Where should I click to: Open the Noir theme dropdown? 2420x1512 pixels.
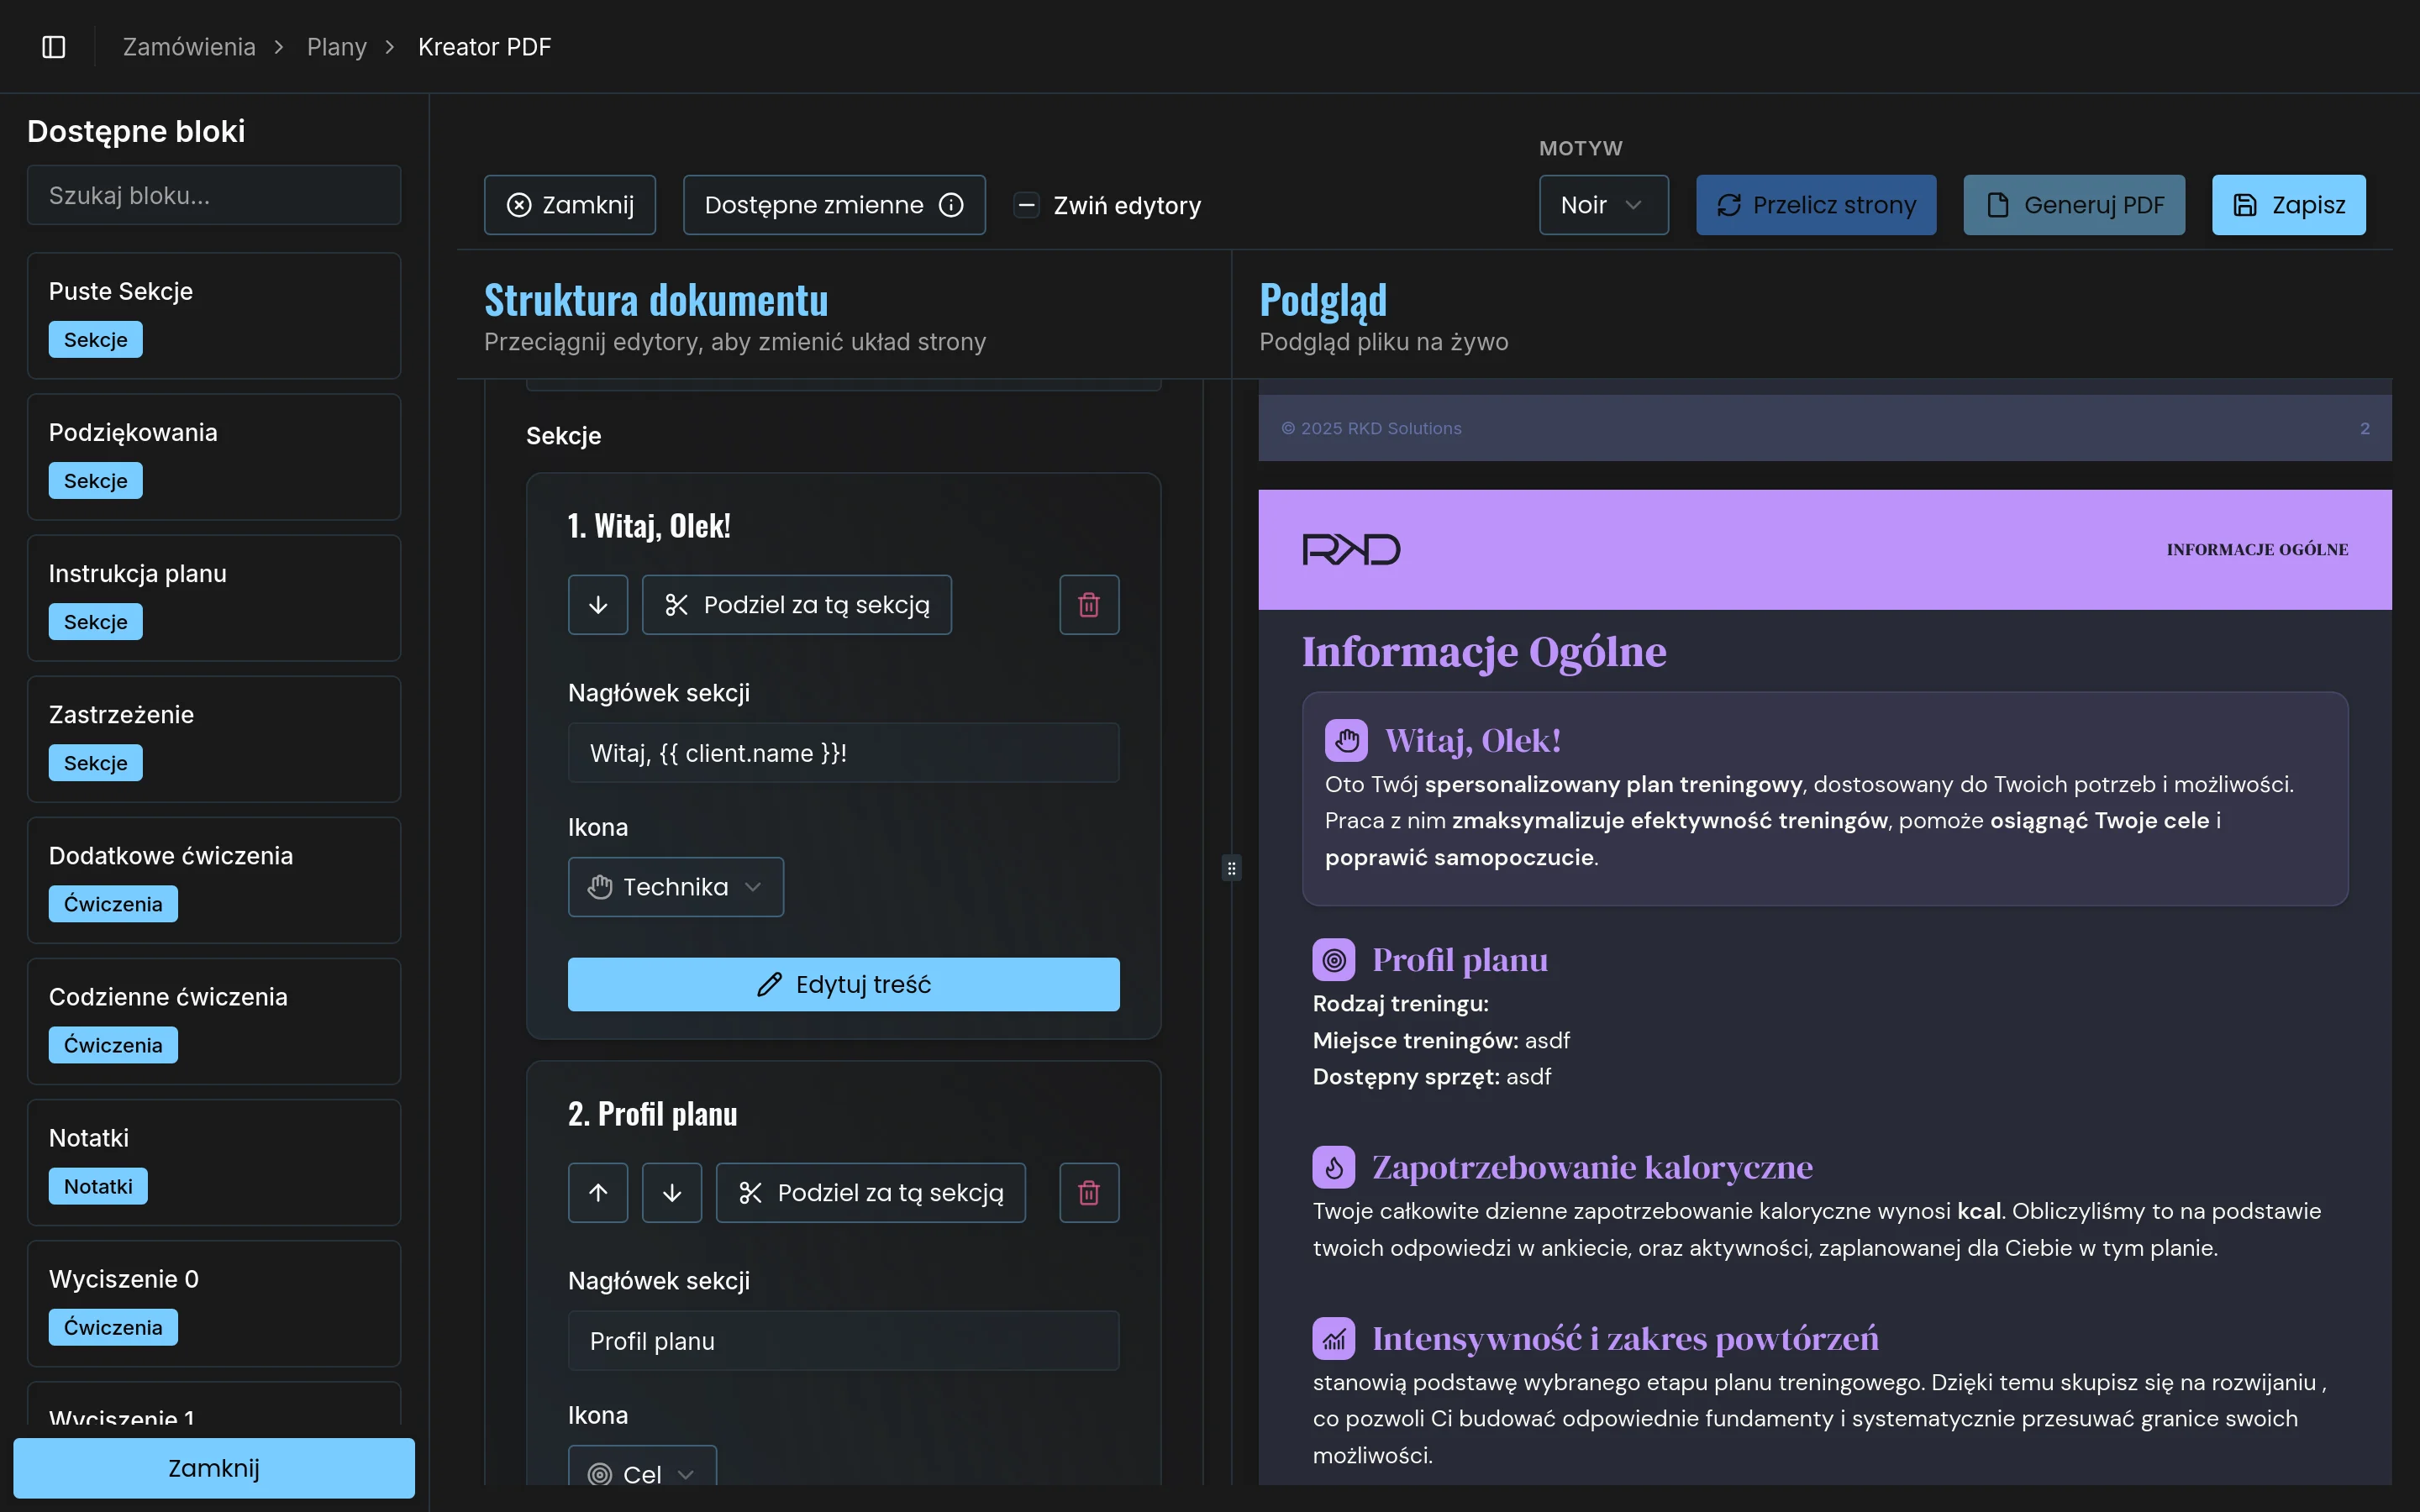[1603, 205]
